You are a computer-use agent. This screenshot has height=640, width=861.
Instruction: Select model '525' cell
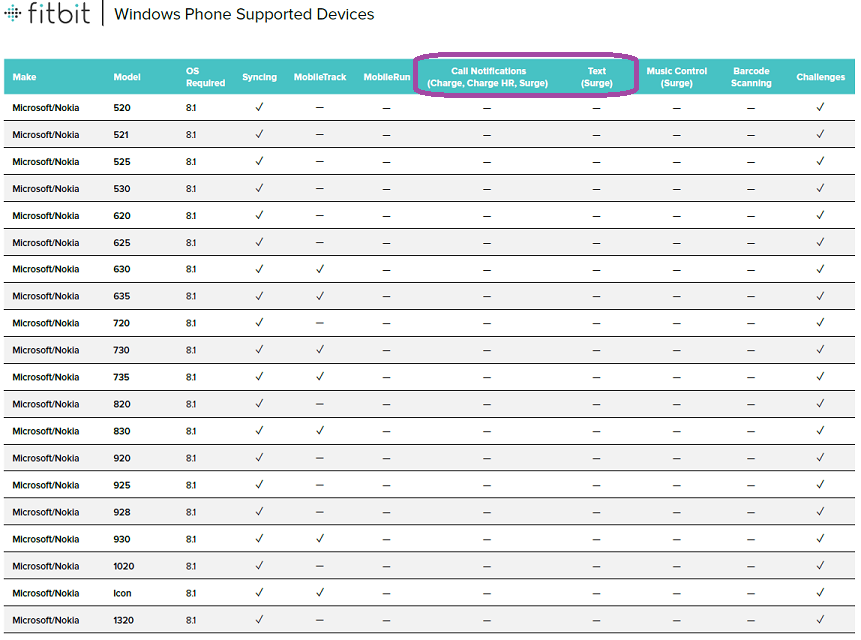coord(122,161)
